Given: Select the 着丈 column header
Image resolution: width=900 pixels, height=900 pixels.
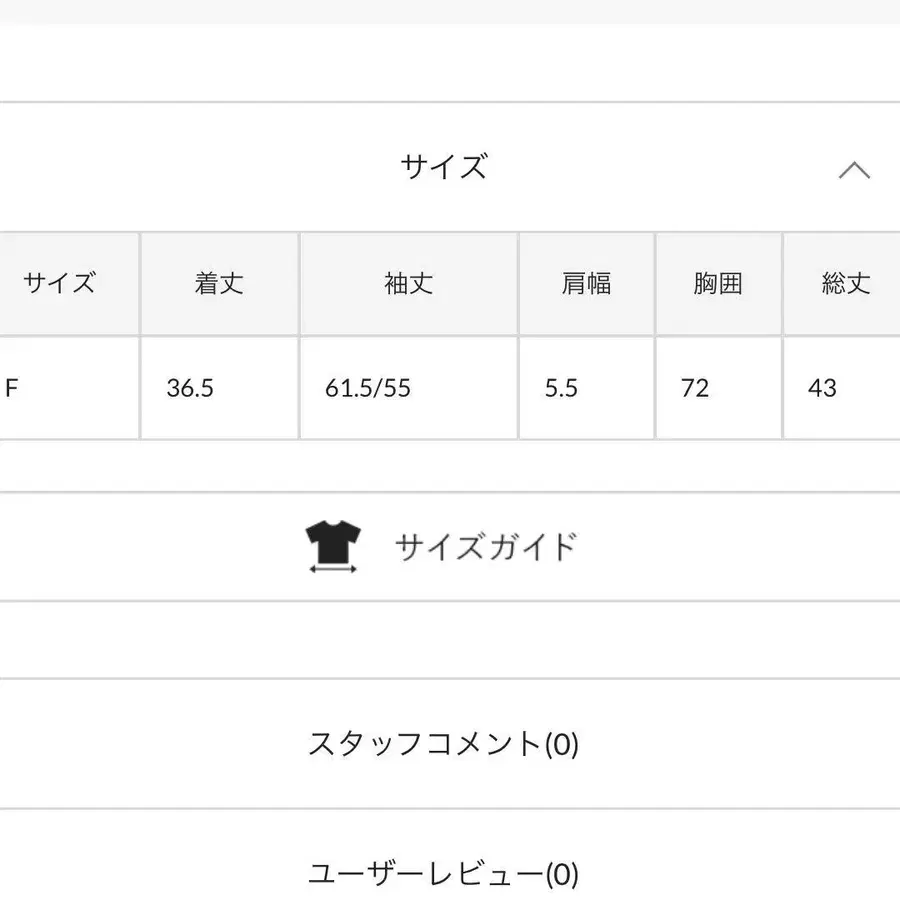Looking at the screenshot, I should tap(219, 284).
